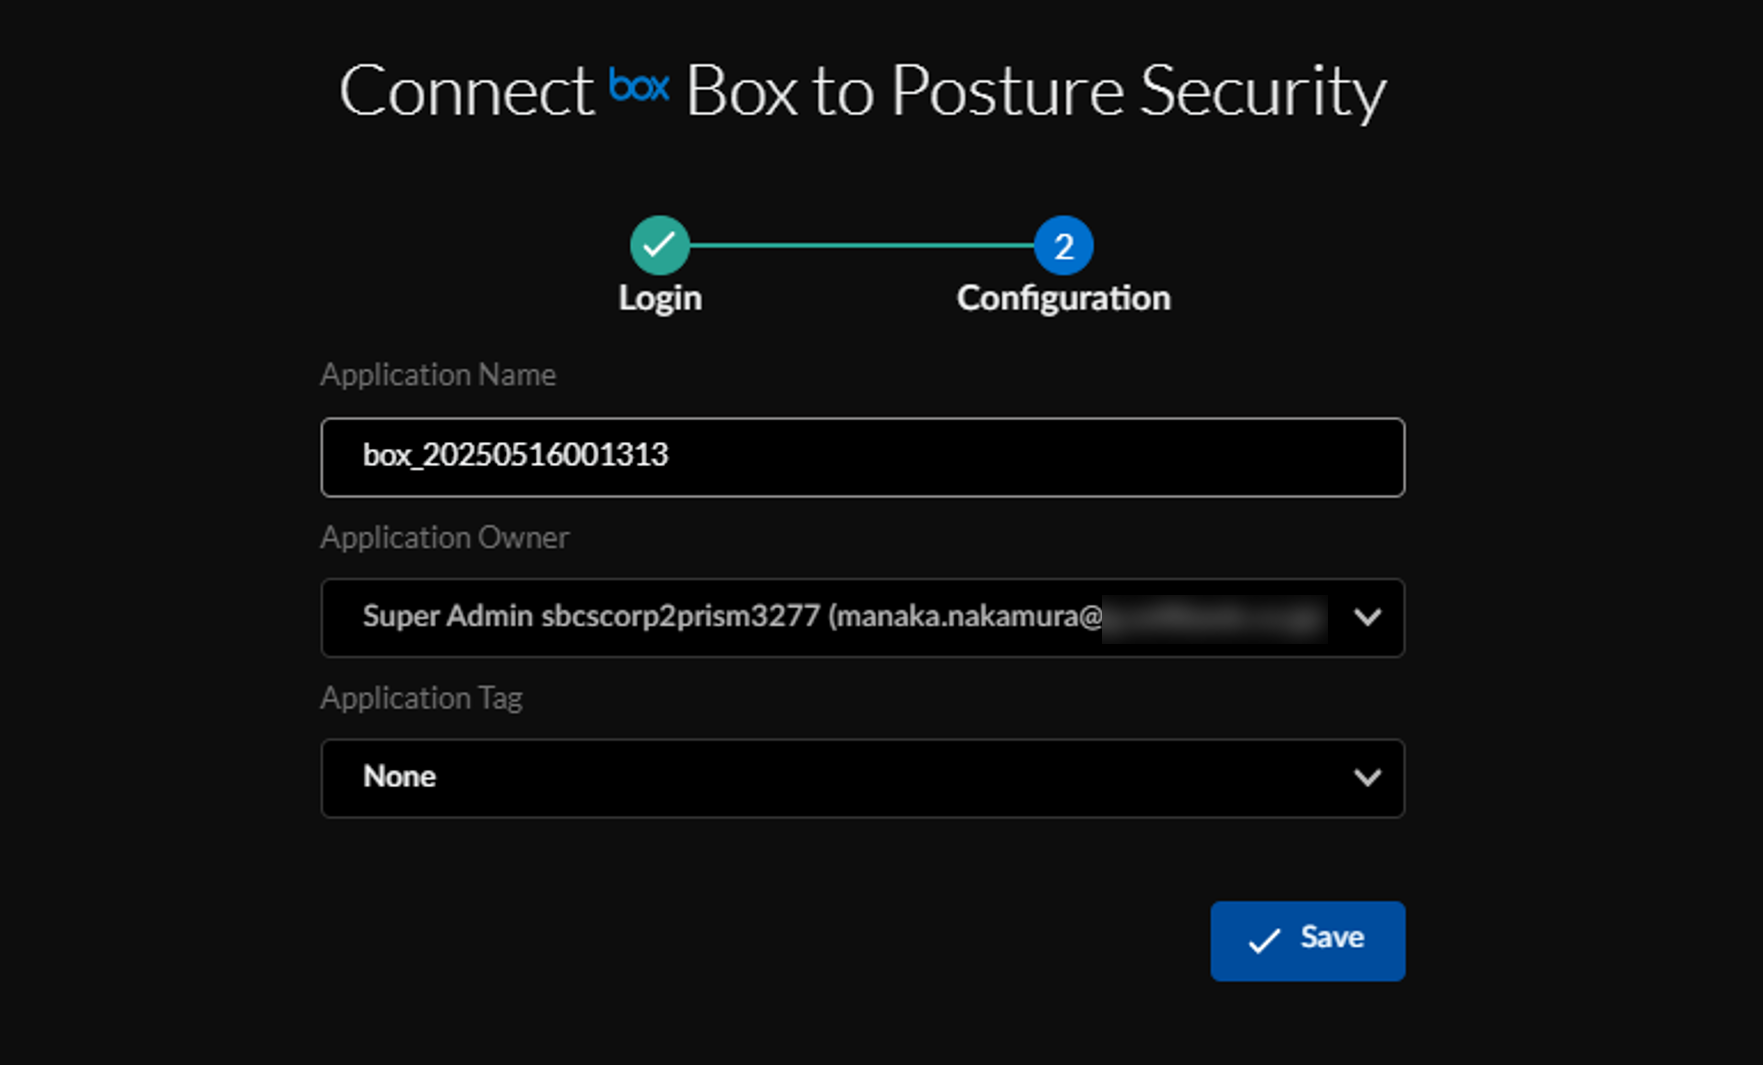Click the Login step label

pos(660,298)
